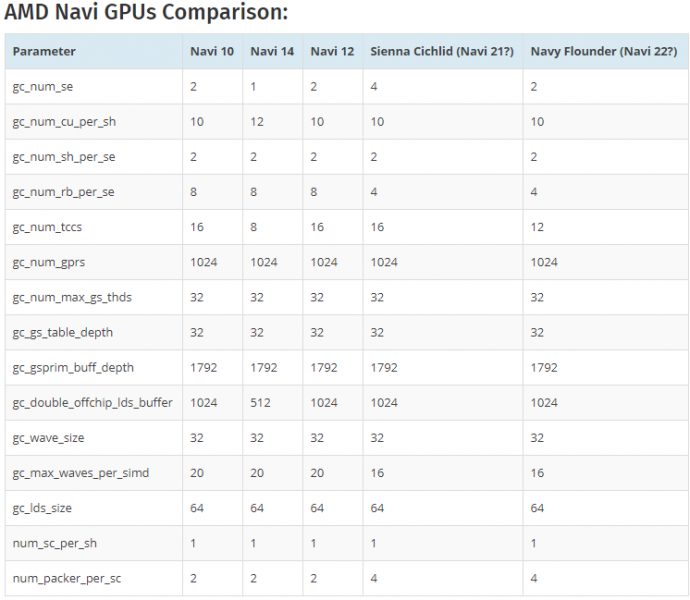Click the Parameter column header
Image resolution: width=690 pixels, height=600 pixels.
point(43,51)
